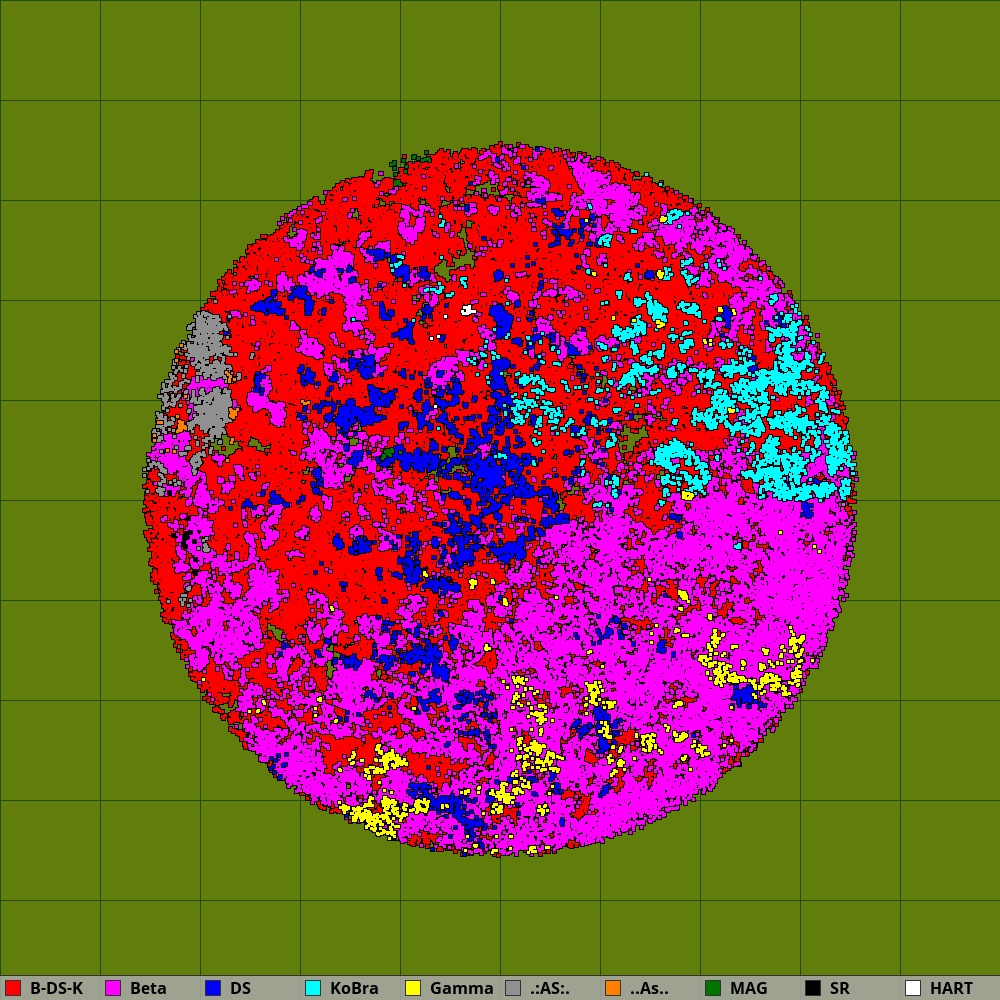Select the Gamma legend label
Screen dimensions: 1000x1000
(462, 989)
